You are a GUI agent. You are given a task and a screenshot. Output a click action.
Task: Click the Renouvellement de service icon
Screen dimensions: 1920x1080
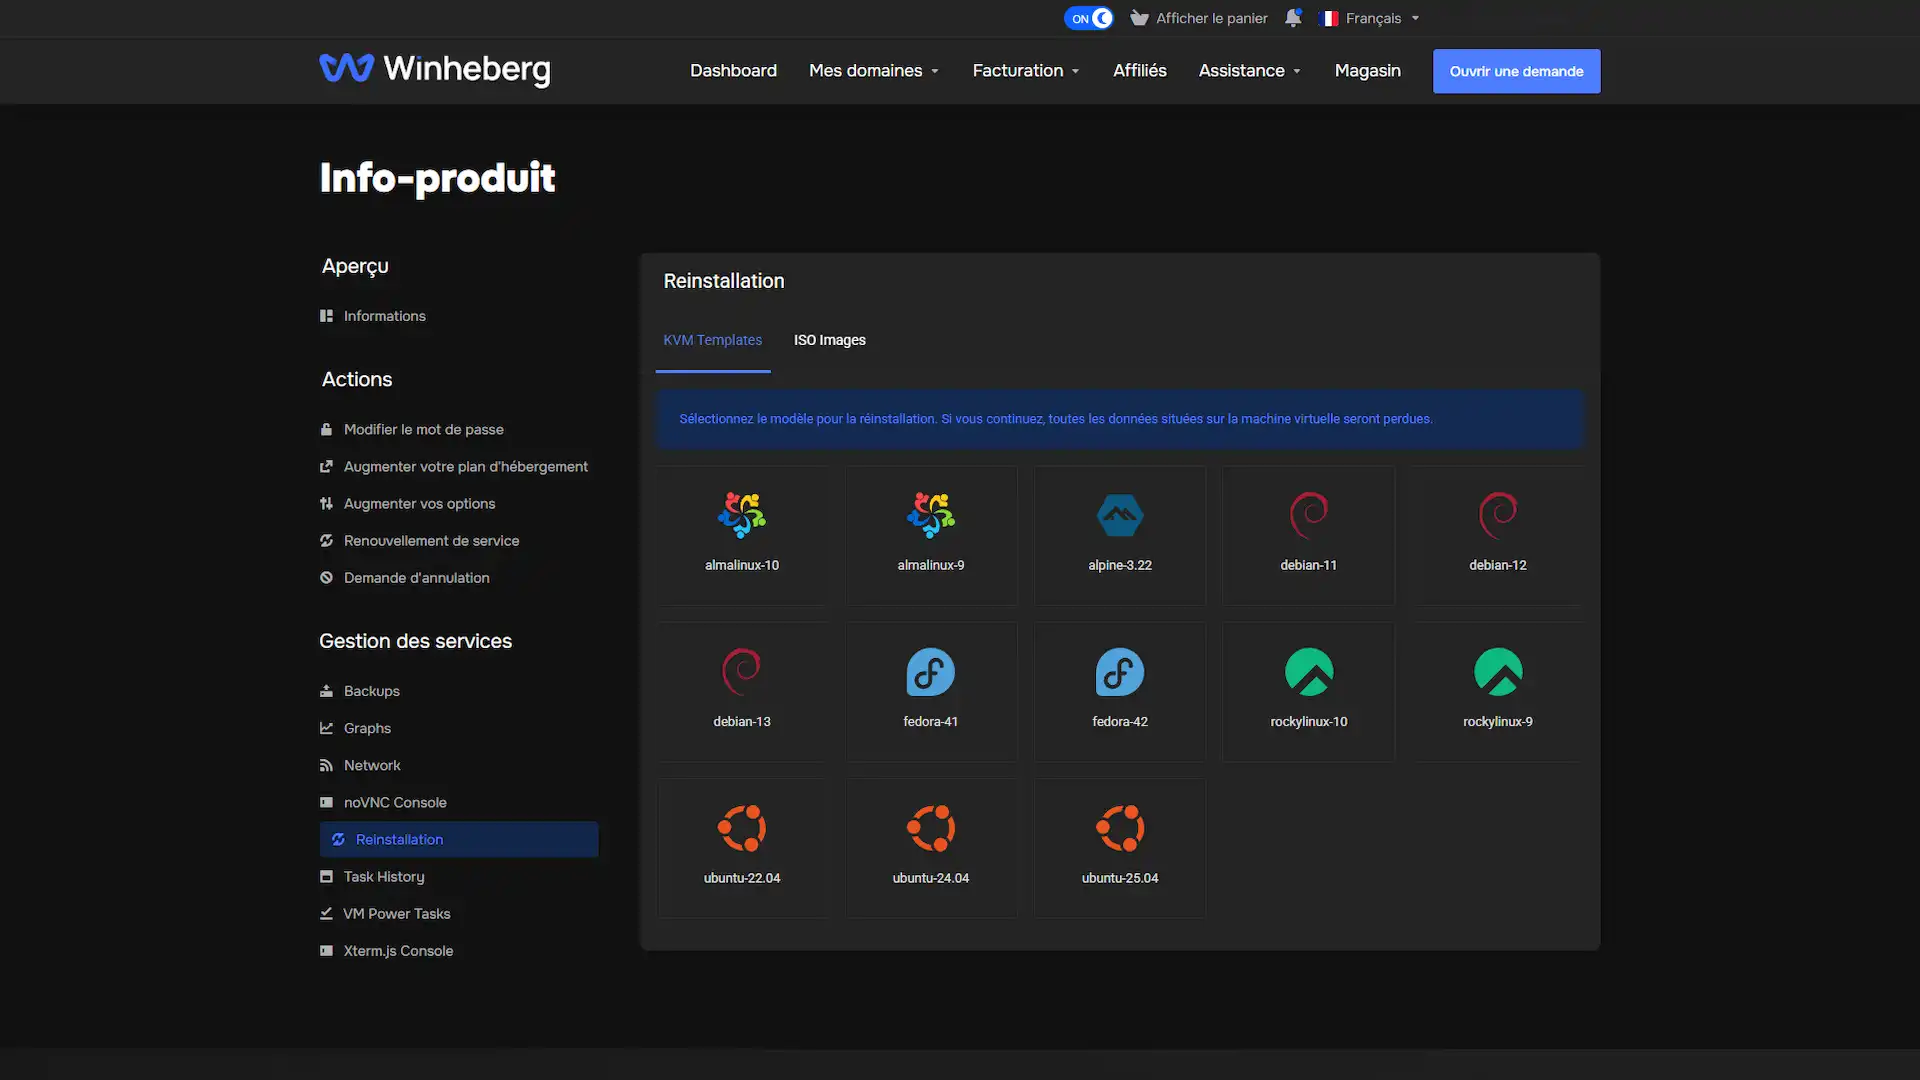pyautogui.click(x=326, y=541)
